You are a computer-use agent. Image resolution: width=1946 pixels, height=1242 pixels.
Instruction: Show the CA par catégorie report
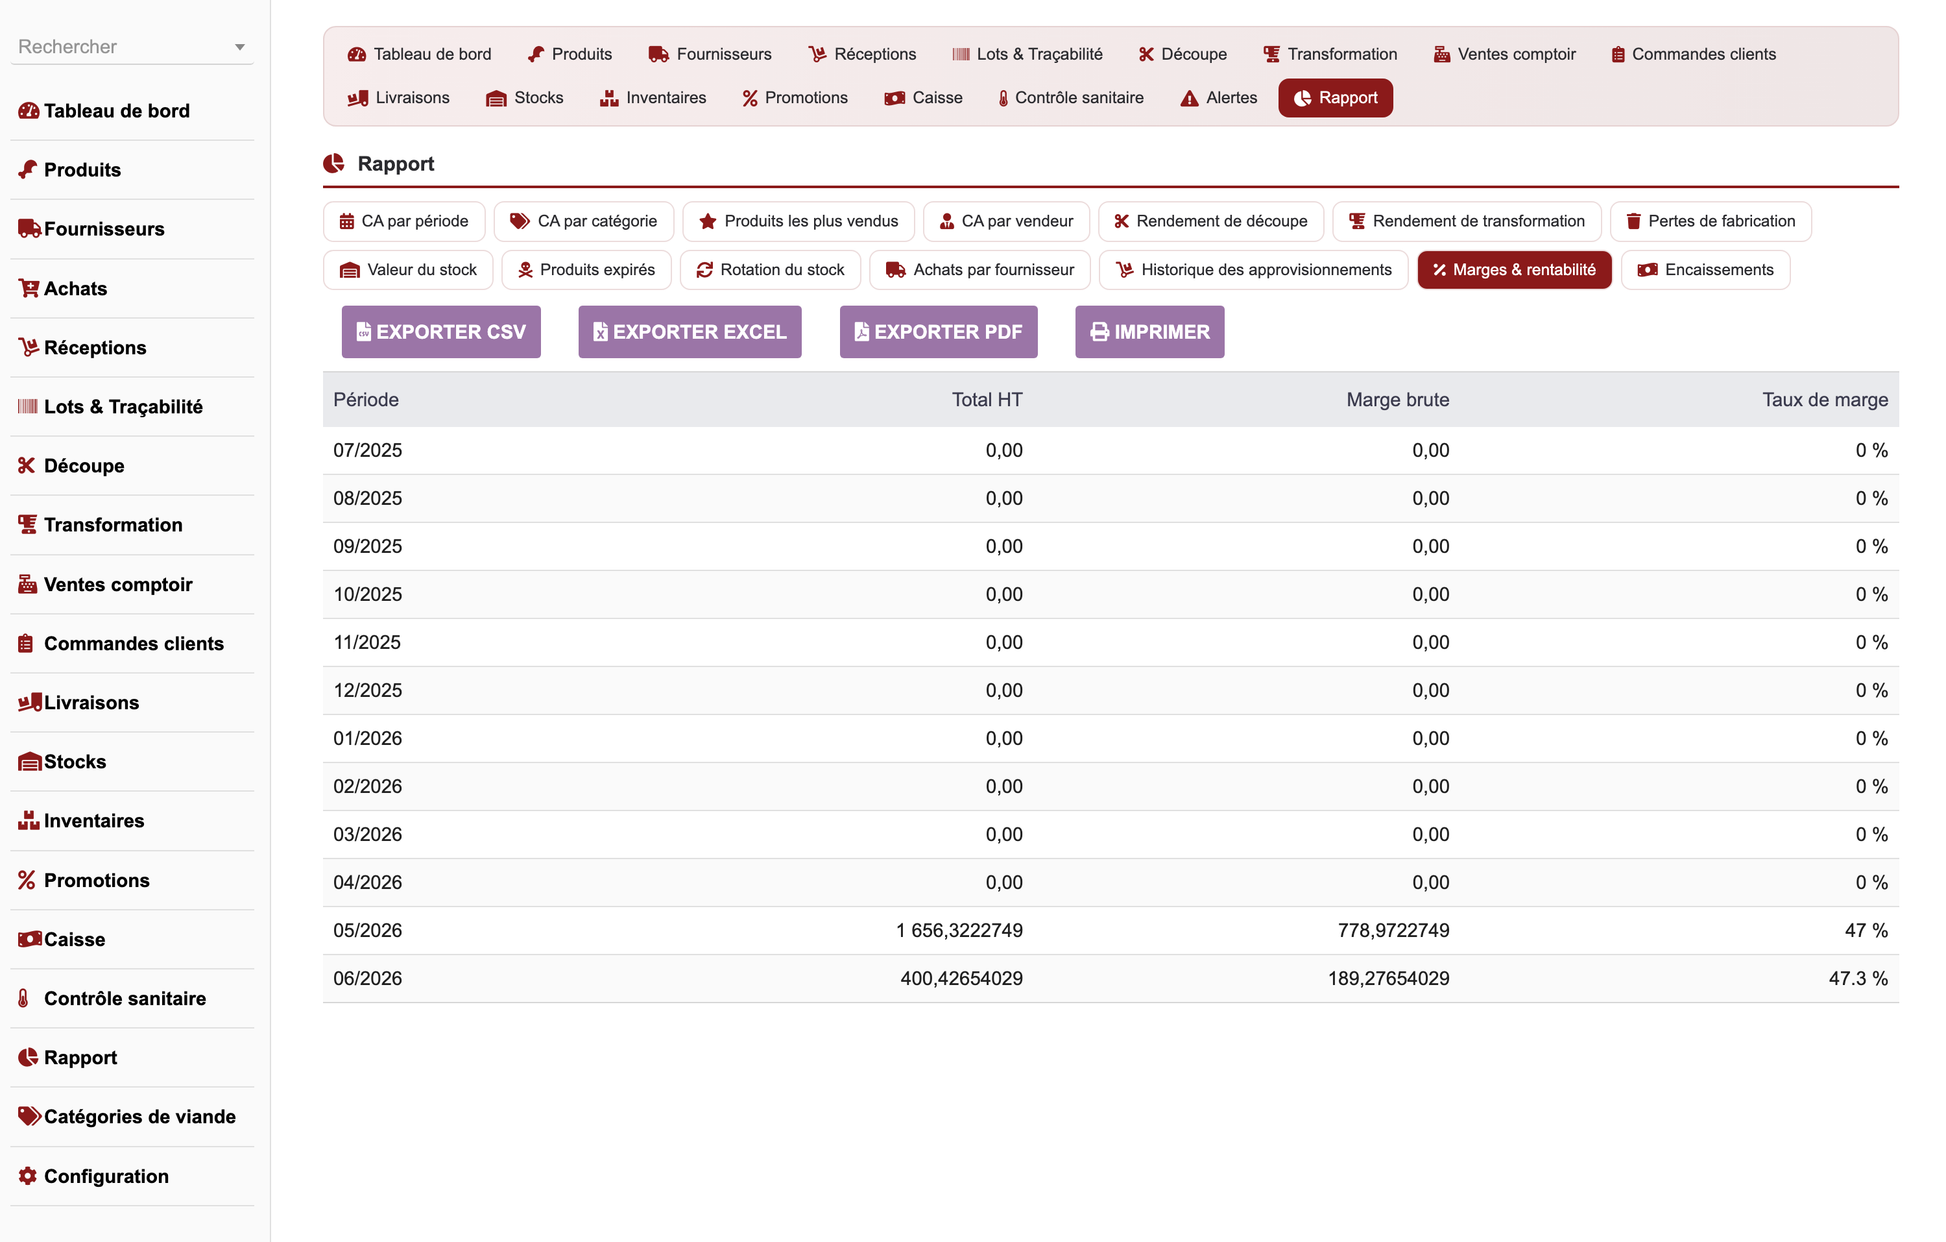584,221
